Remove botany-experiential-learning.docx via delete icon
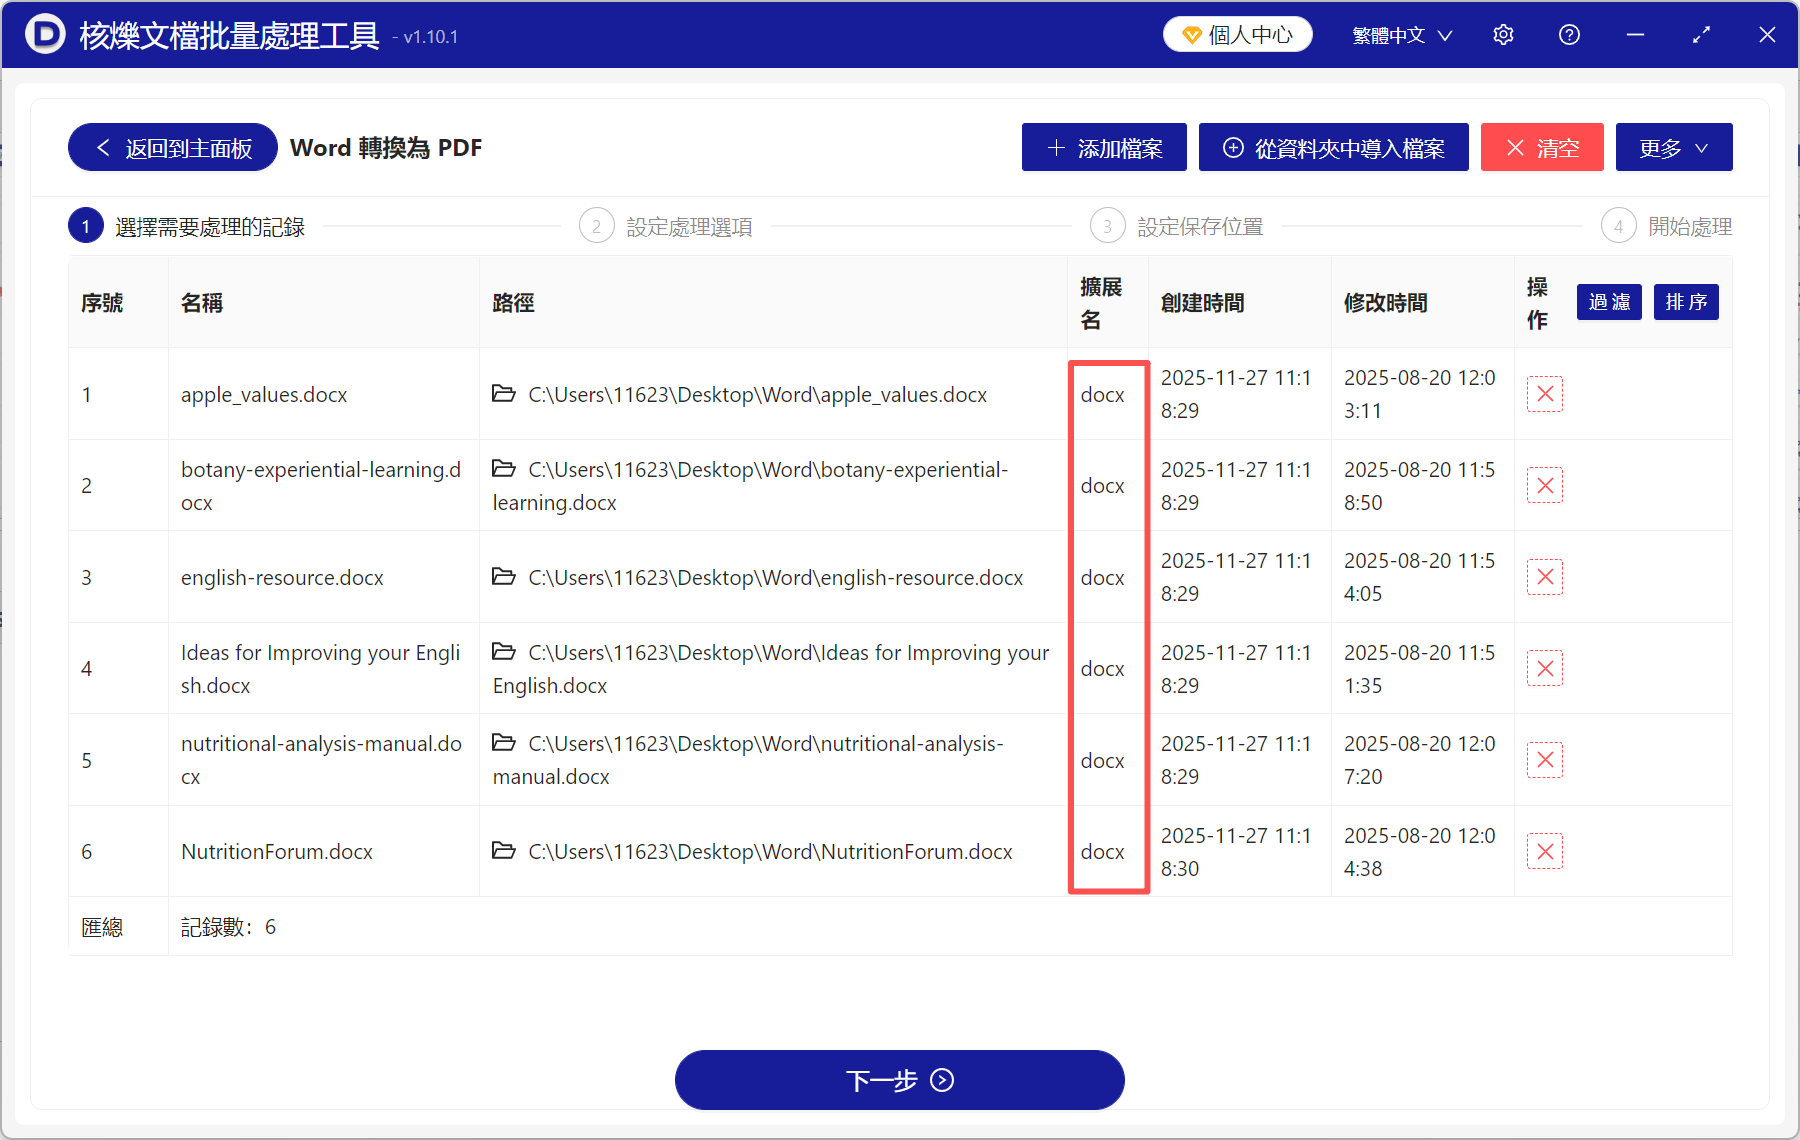Image resolution: width=1800 pixels, height=1140 pixels. pos(1545,485)
